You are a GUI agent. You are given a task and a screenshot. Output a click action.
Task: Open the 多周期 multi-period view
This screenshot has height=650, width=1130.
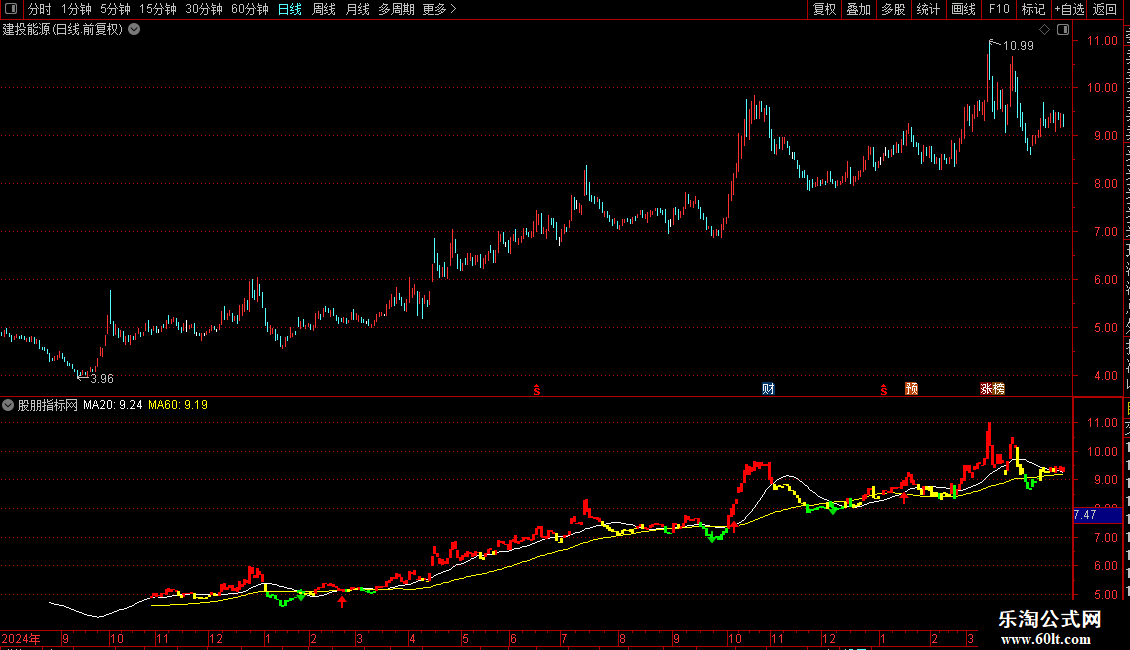(x=396, y=9)
